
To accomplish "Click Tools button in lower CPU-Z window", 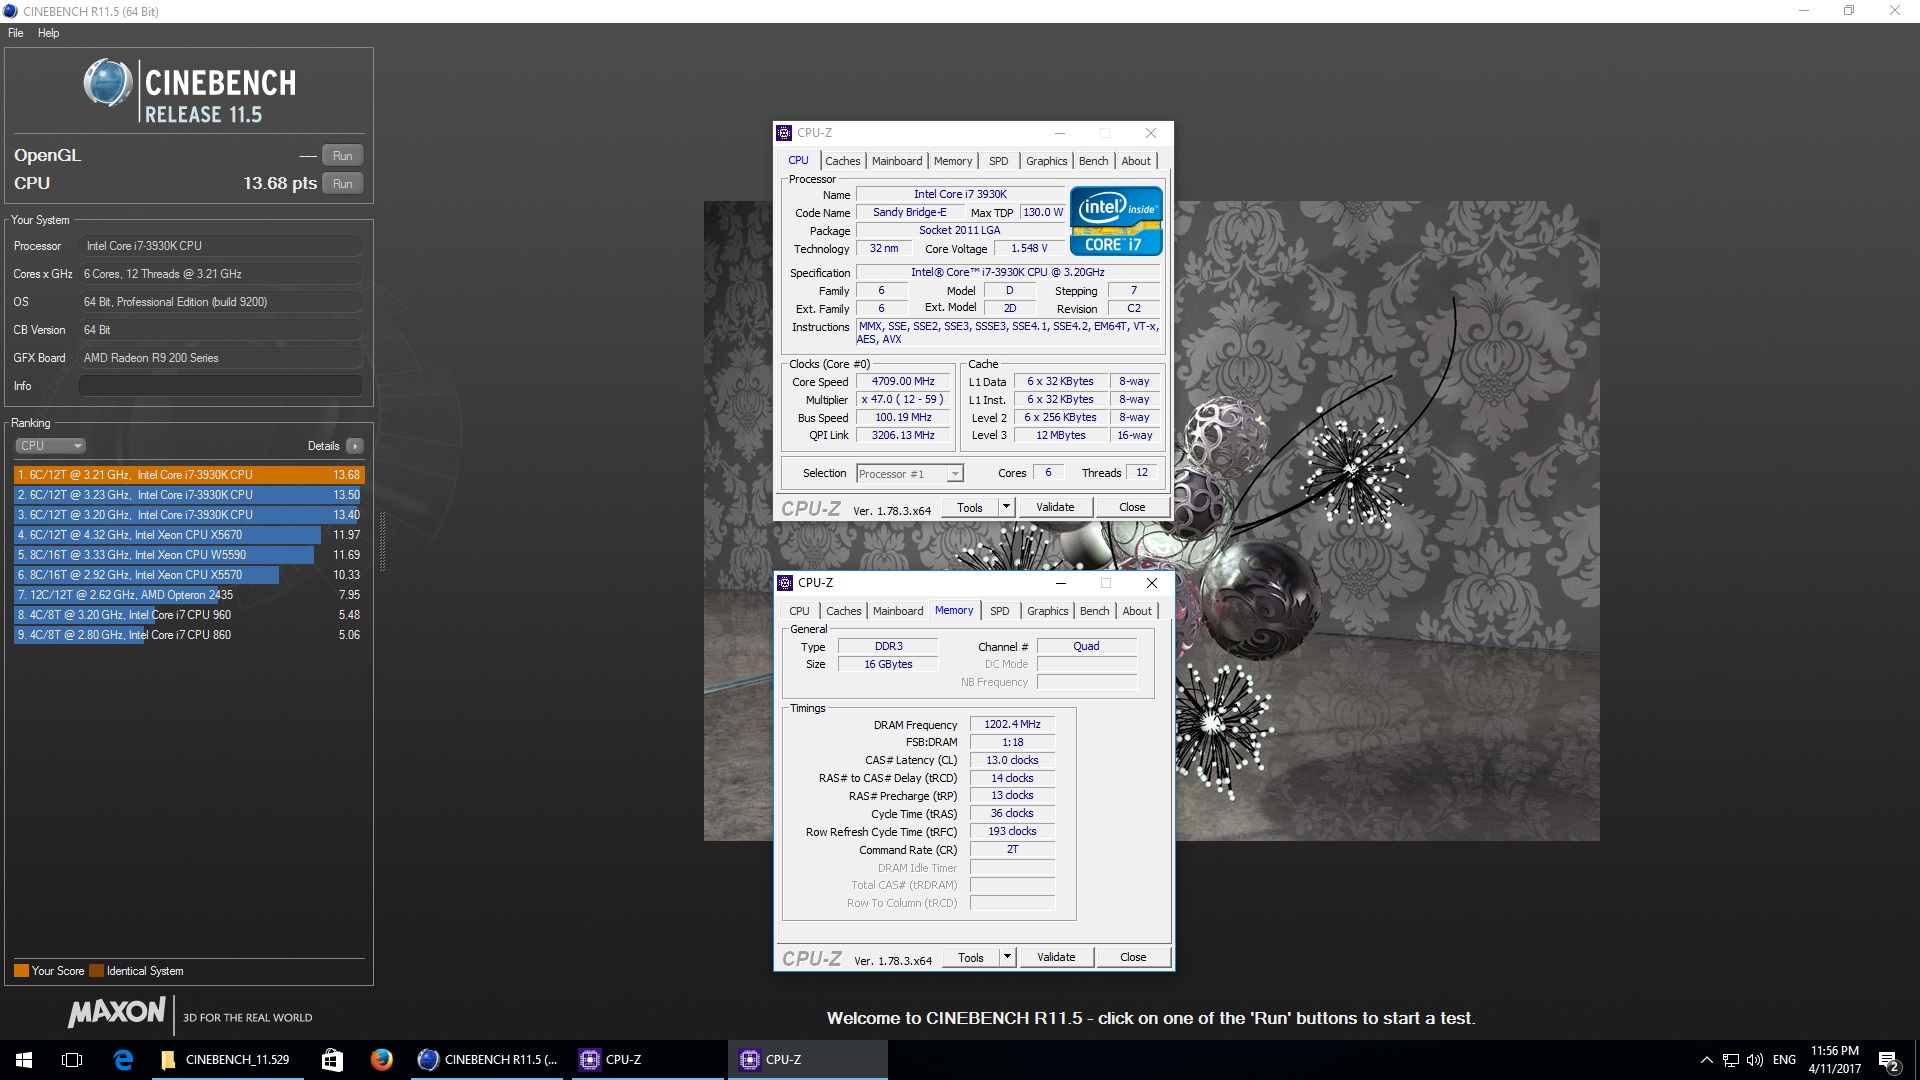I will point(971,958).
